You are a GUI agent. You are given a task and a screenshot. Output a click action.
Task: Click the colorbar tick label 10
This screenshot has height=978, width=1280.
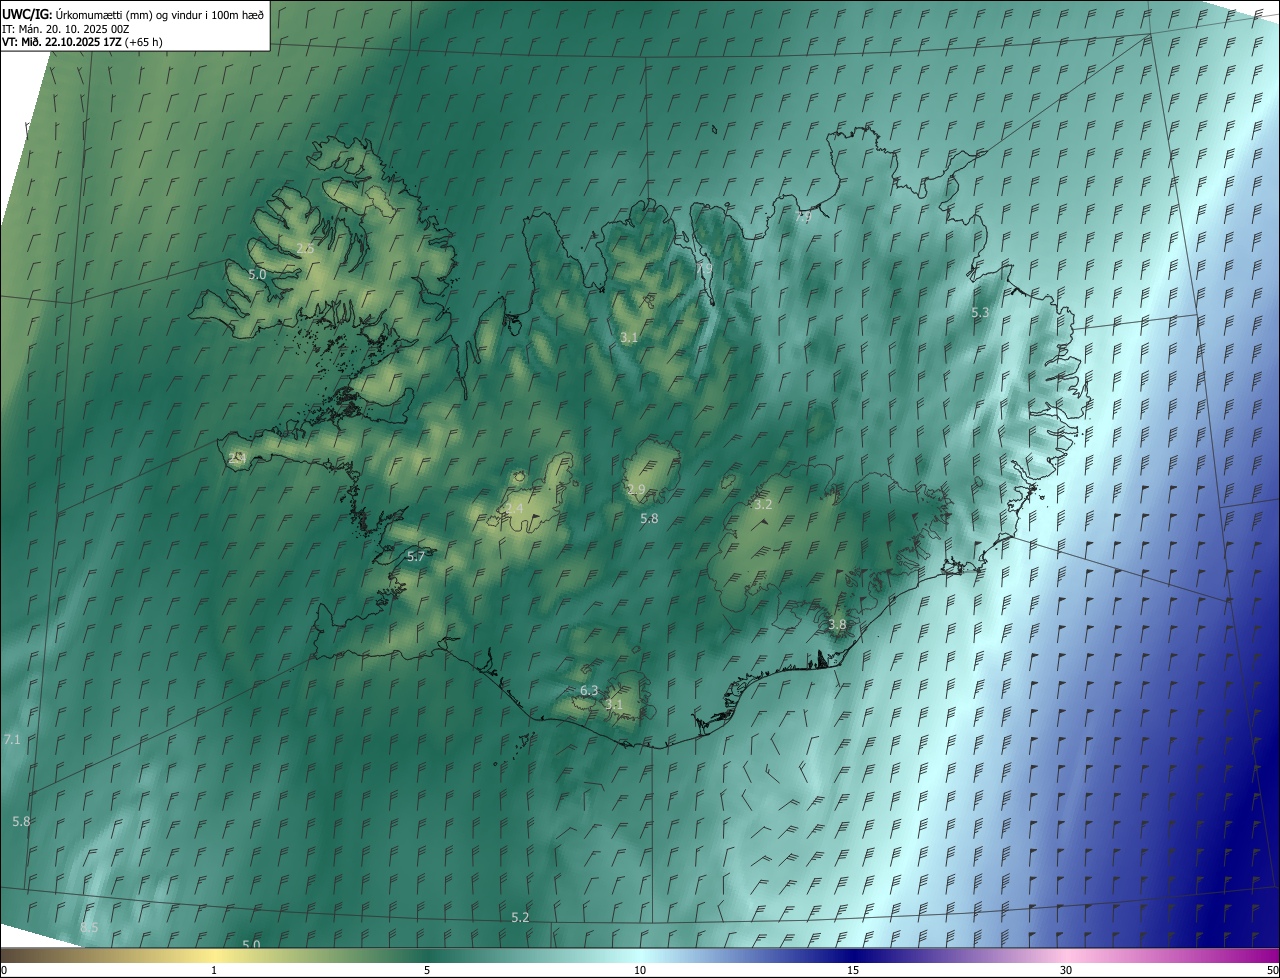point(640,970)
